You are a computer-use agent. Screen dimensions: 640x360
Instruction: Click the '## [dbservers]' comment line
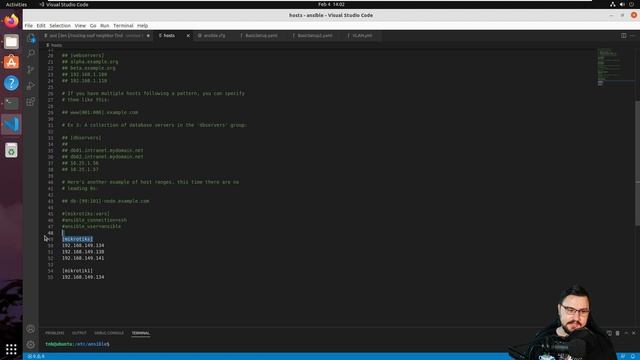(x=82, y=138)
